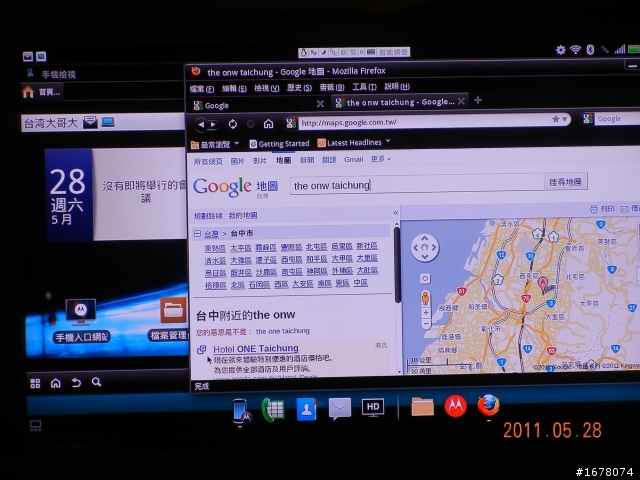Open 檔案管理 folder shortcut
This screenshot has height=480, width=640.
[x=171, y=319]
